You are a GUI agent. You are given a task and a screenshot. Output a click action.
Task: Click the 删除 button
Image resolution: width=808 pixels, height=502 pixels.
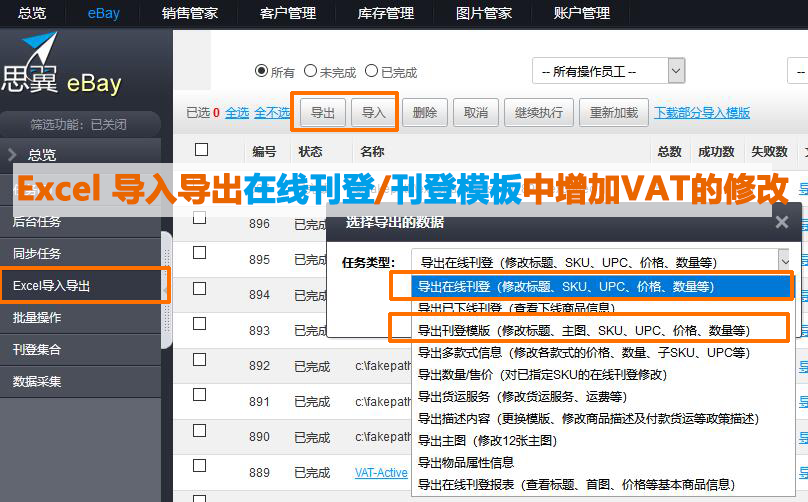(425, 112)
